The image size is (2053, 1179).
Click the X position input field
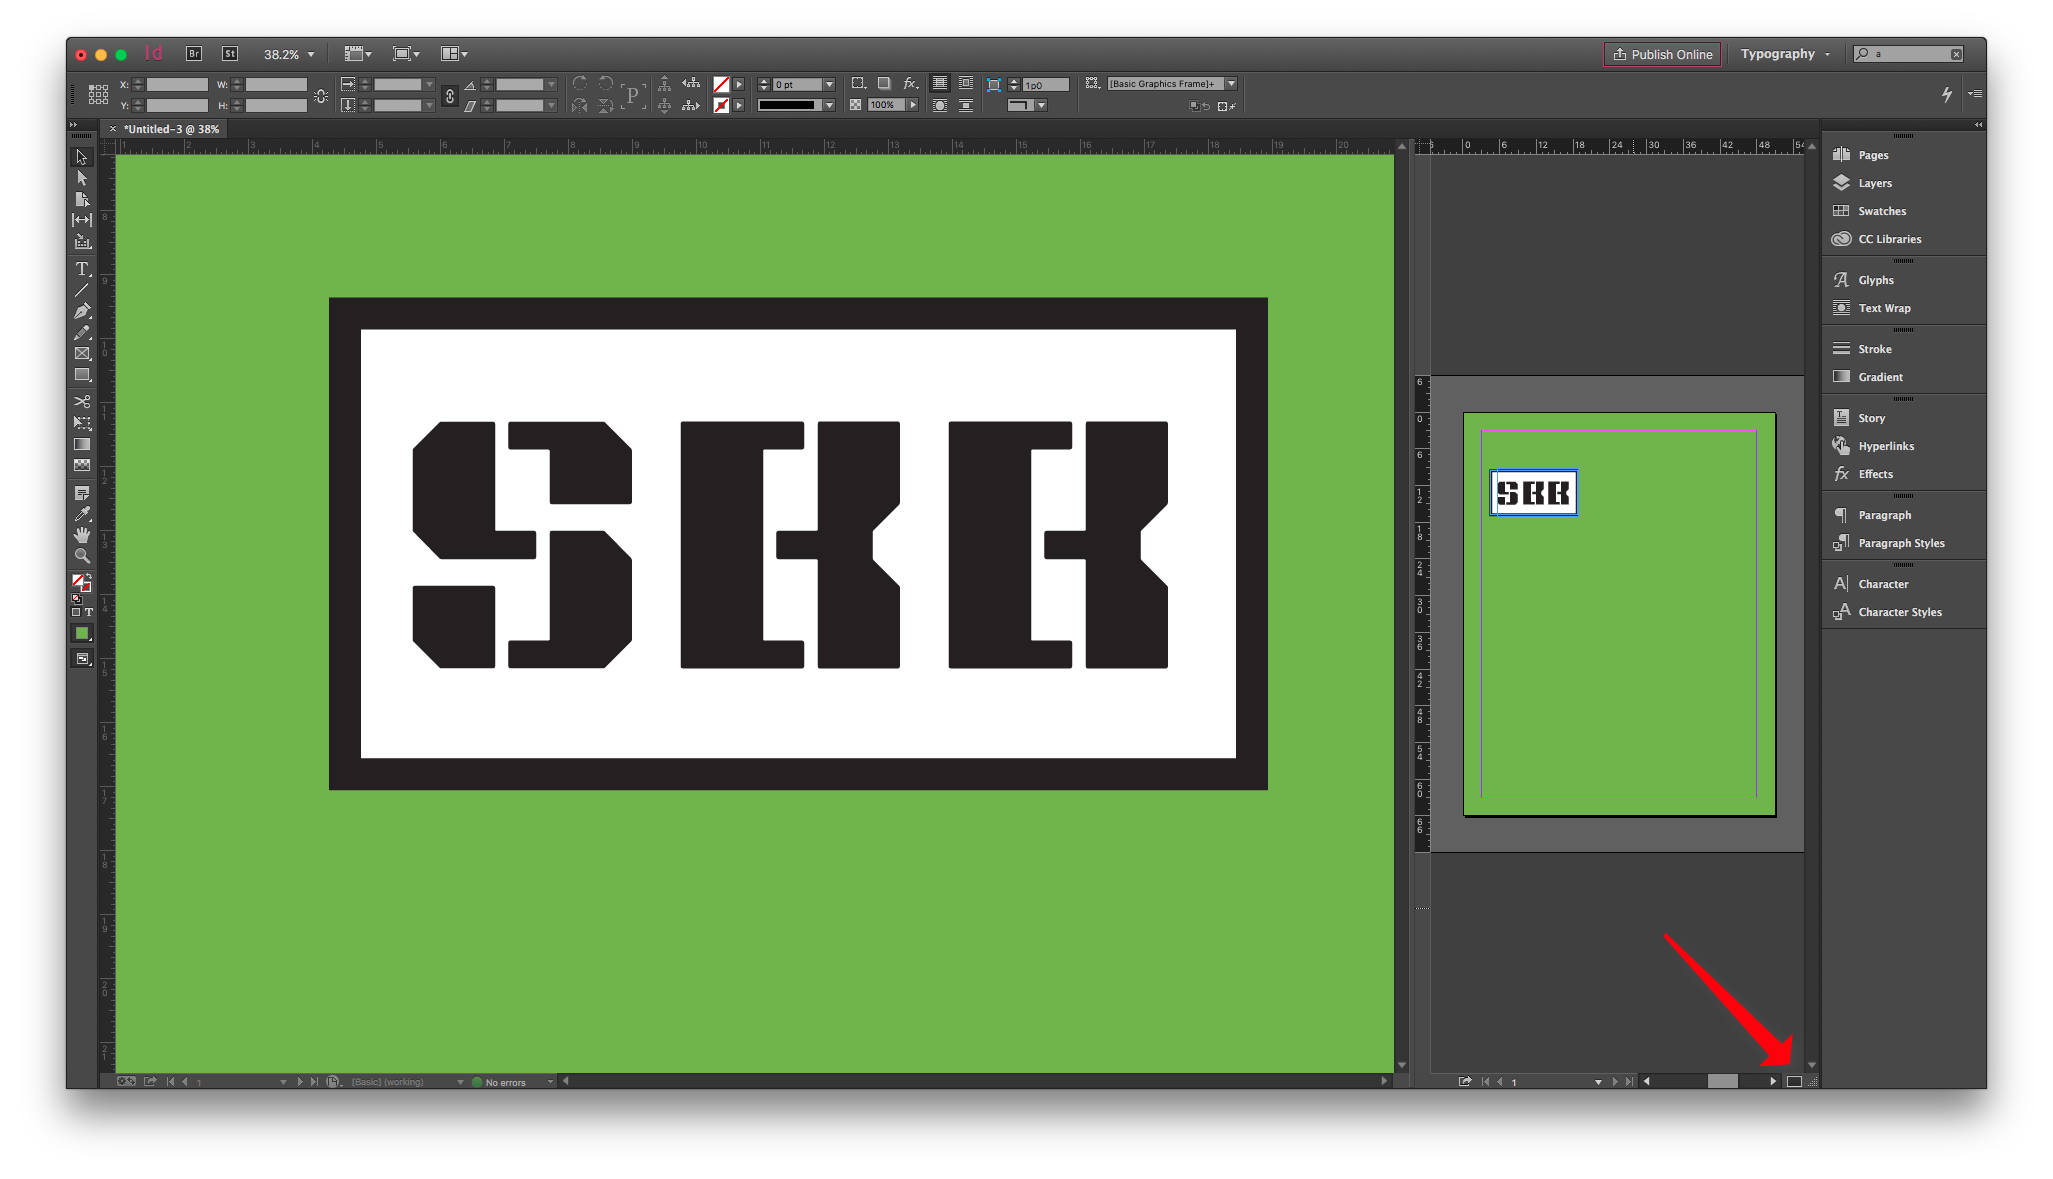point(177,84)
